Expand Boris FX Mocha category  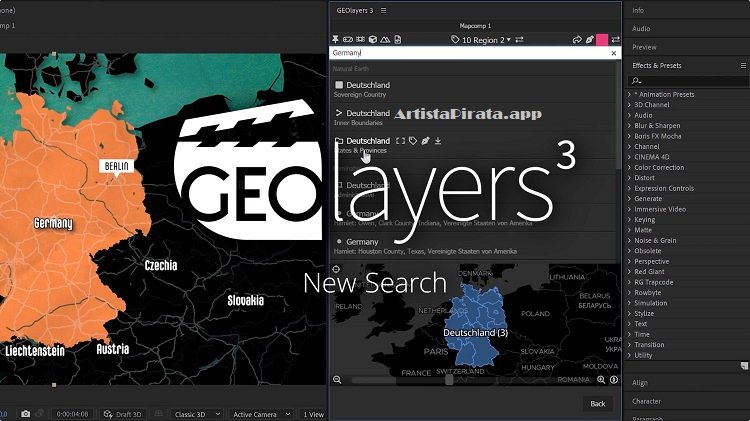[629, 136]
